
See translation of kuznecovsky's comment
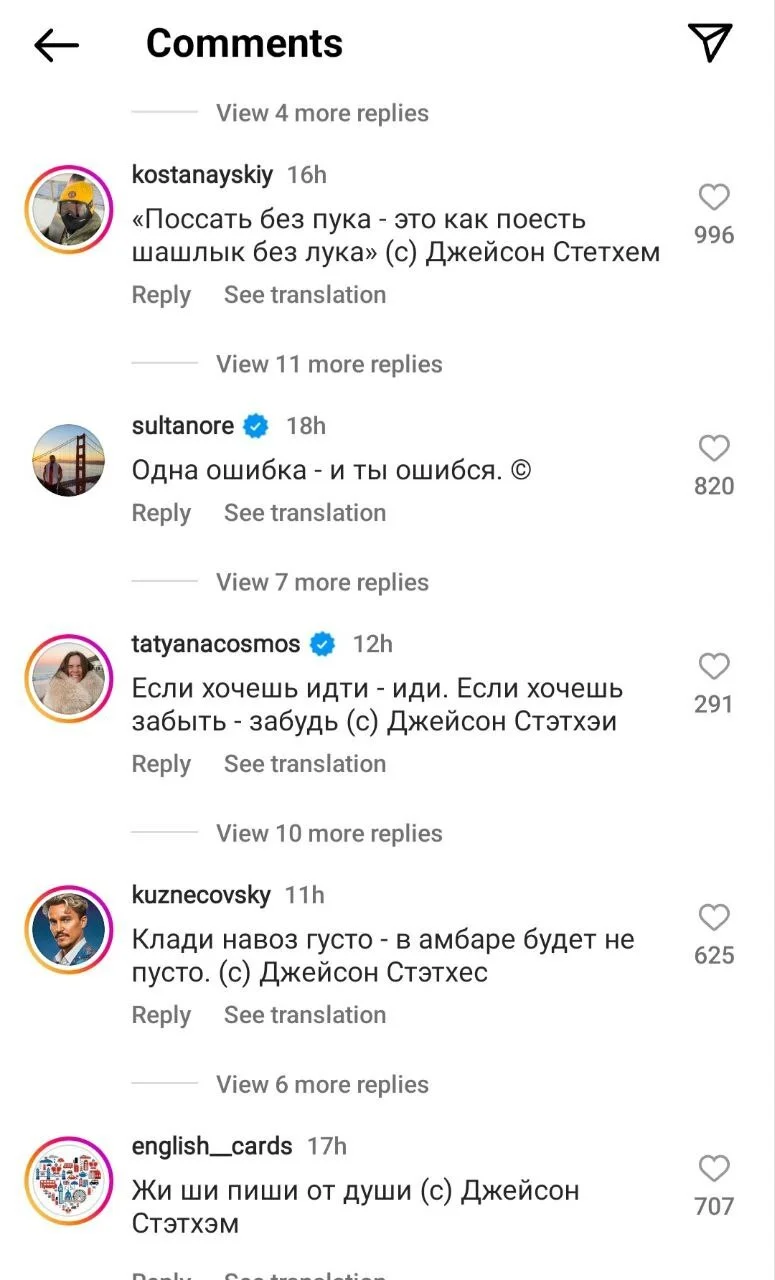pyautogui.click(x=304, y=1014)
